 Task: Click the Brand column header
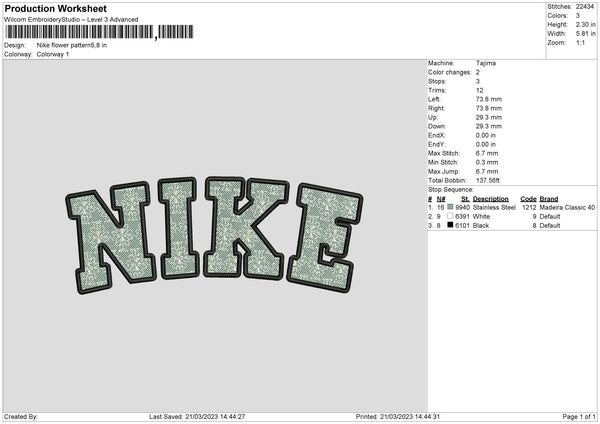click(549, 199)
